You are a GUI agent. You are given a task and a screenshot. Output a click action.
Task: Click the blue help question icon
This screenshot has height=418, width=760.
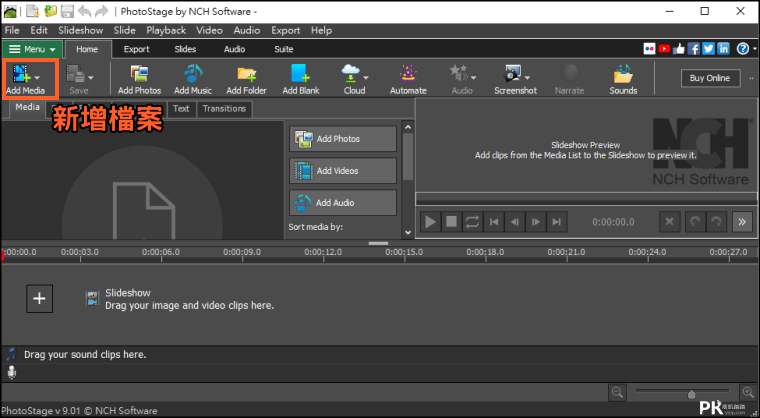click(743, 48)
